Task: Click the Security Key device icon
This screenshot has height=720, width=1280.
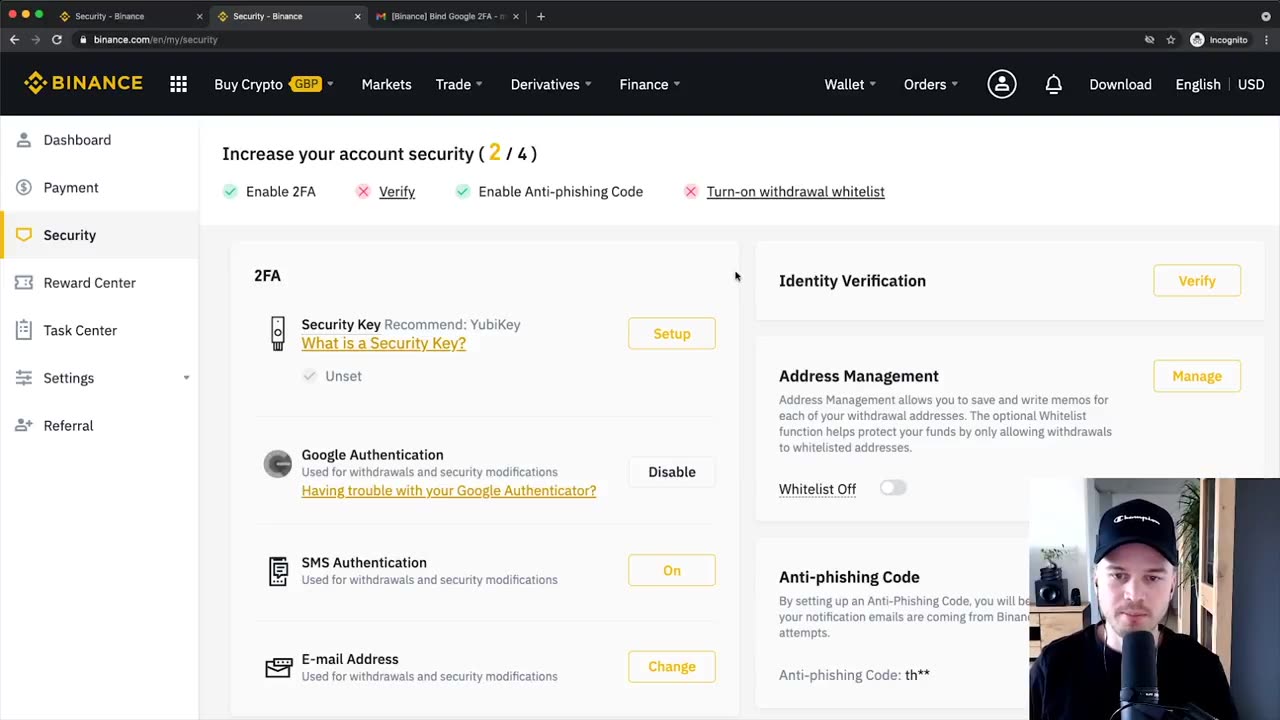Action: [278, 333]
